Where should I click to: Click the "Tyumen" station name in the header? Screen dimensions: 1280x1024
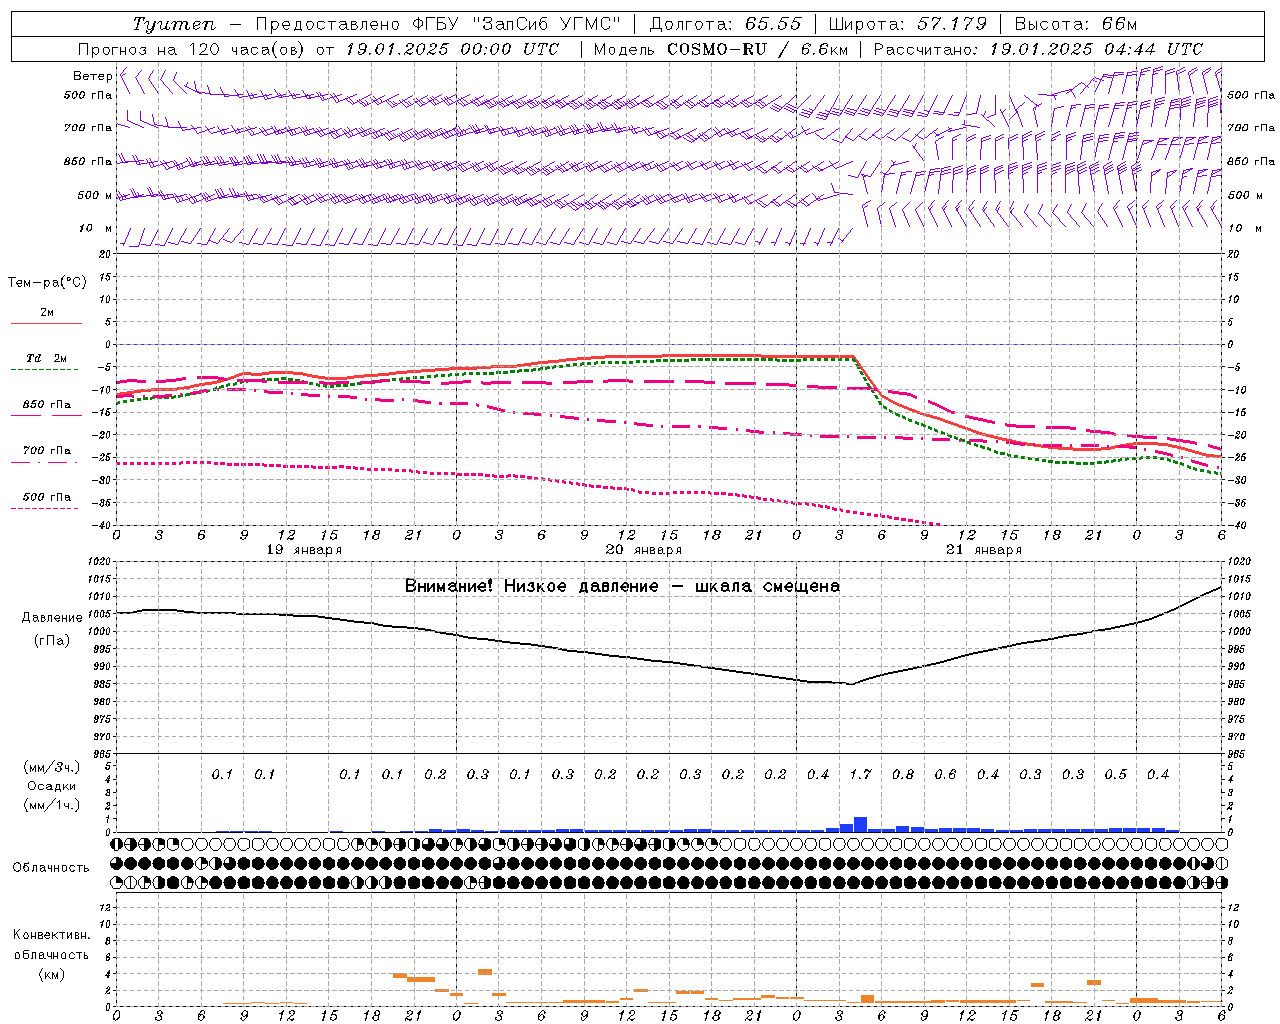174,24
